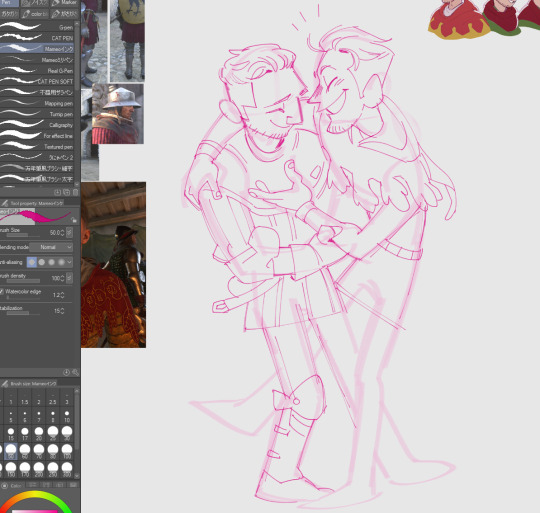Choose brush size preset 200

click(39, 470)
